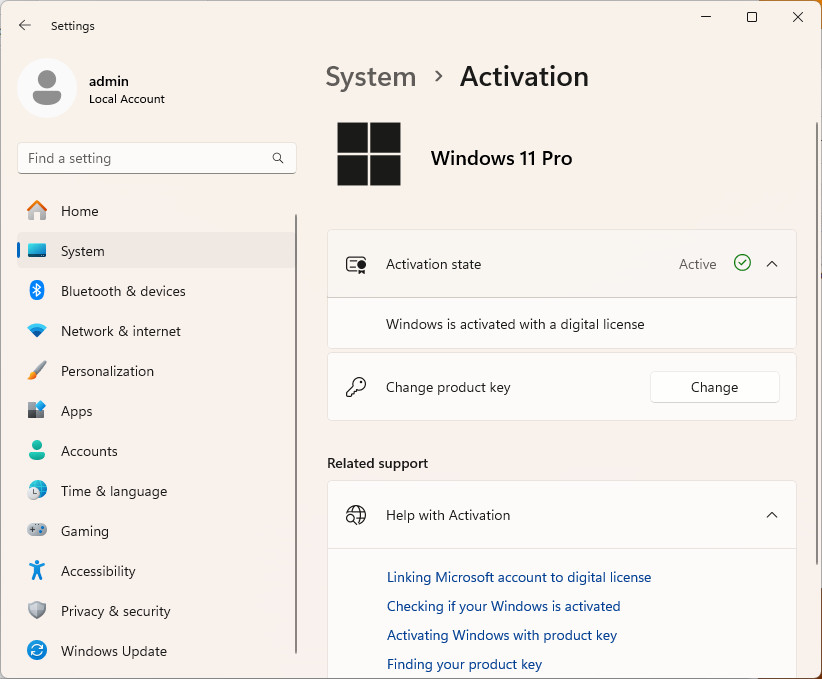822x679 pixels.
Task: Click the Activation state certificate icon
Action: click(356, 264)
